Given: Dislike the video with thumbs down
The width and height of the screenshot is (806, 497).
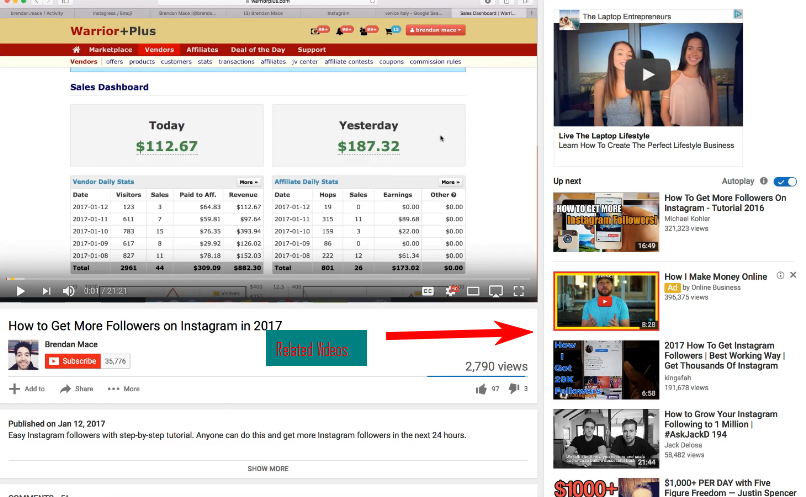Looking at the screenshot, I should point(514,389).
